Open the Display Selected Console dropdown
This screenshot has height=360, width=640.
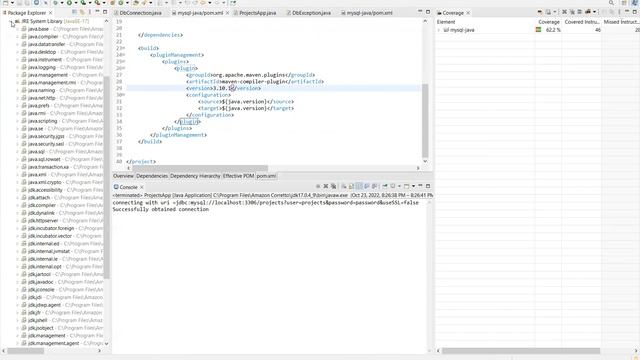(x=399, y=186)
